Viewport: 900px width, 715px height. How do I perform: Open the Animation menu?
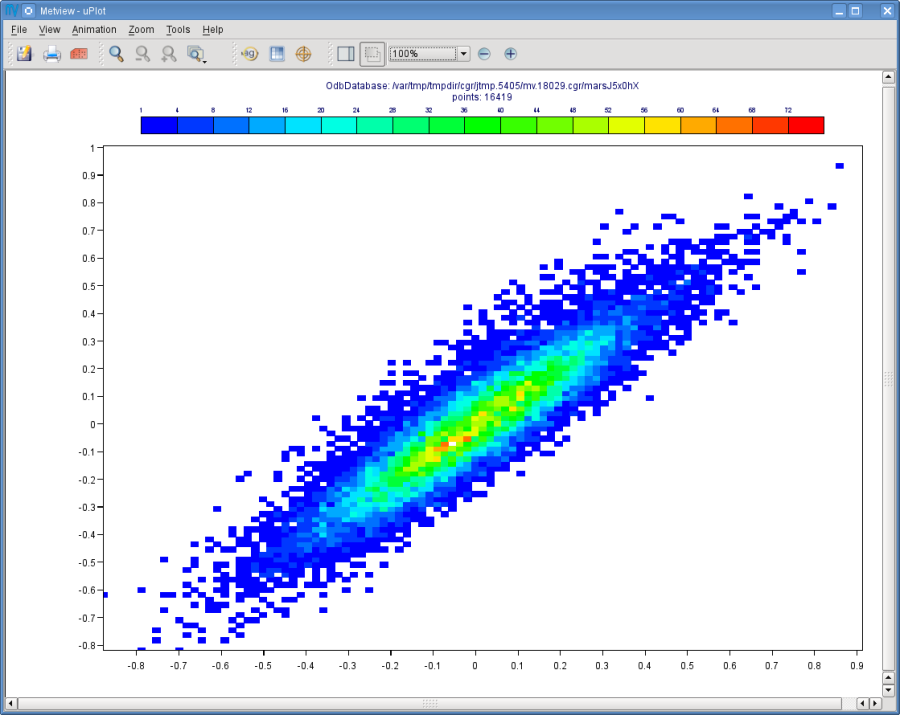click(x=94, y=29)
